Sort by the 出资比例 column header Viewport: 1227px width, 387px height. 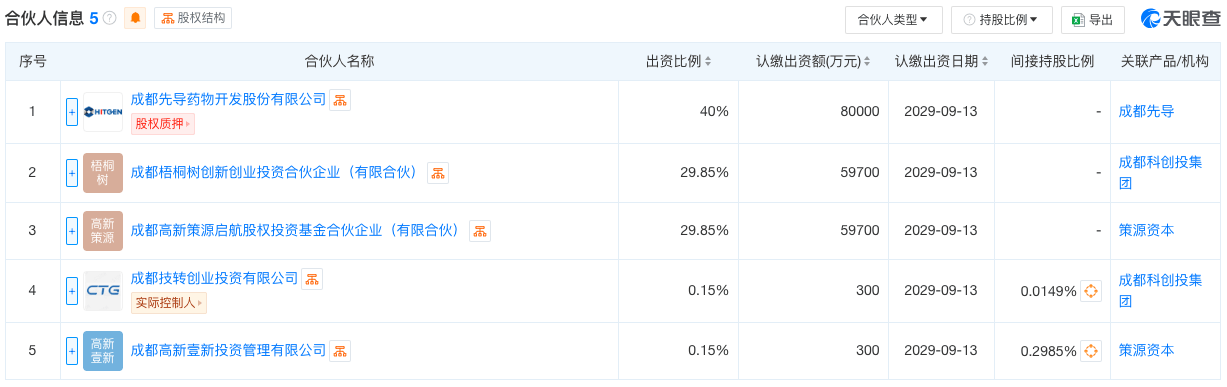pyautogui.click(x=678, y=61)
